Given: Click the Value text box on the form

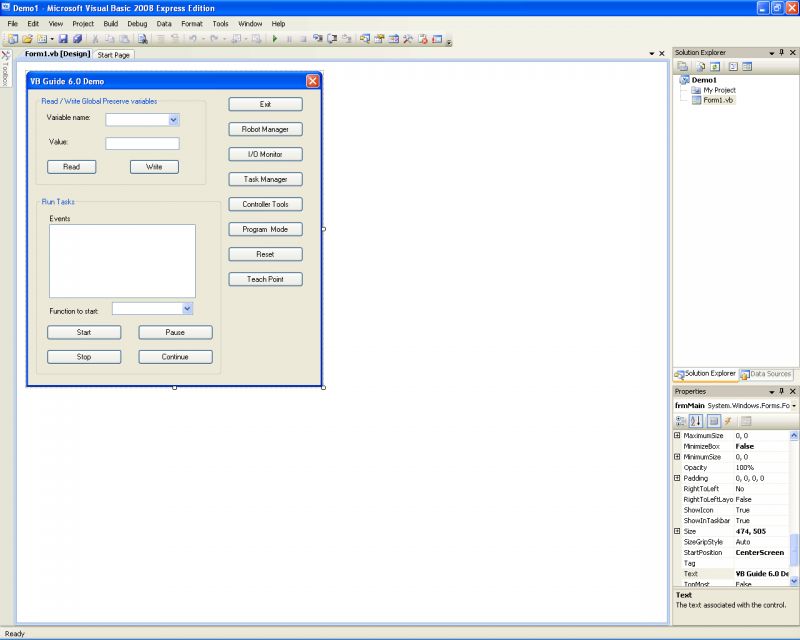Looking at the screenshot, I should (142, 143).
